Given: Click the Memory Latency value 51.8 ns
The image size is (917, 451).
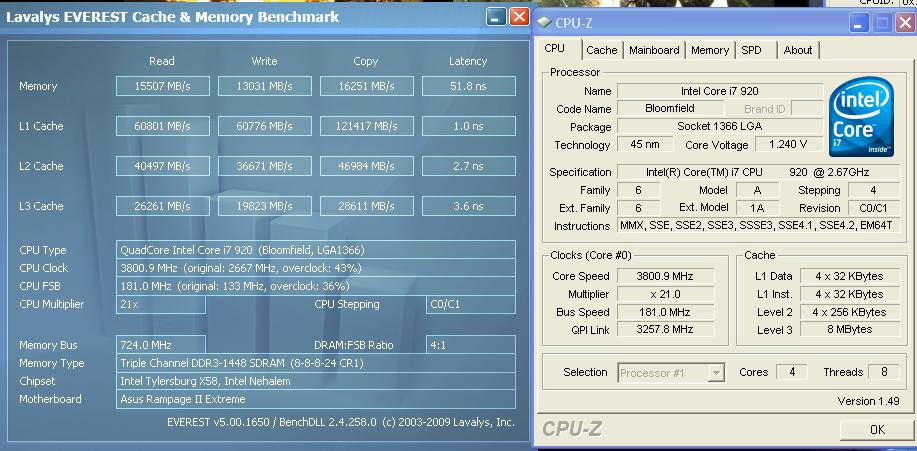Looking at the screenshot, I should point(468,86).
